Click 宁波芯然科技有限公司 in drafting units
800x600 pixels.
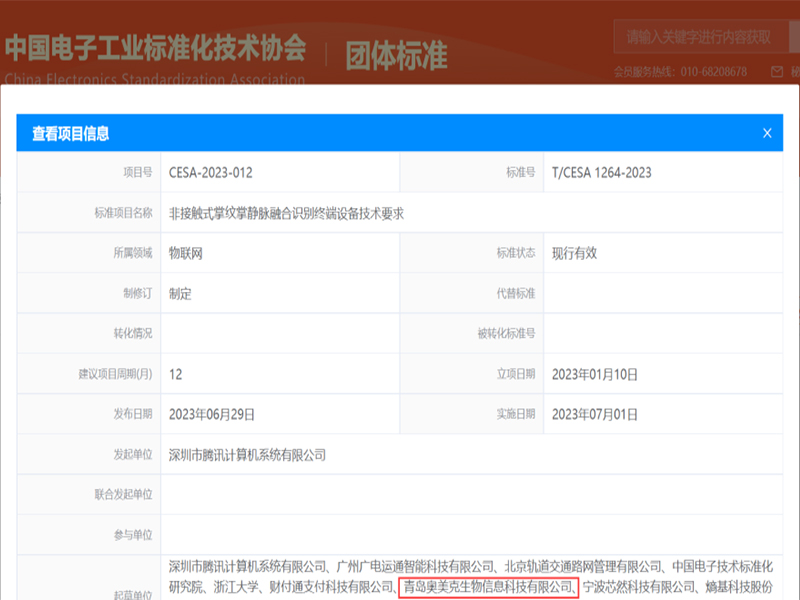click(639, 587)
